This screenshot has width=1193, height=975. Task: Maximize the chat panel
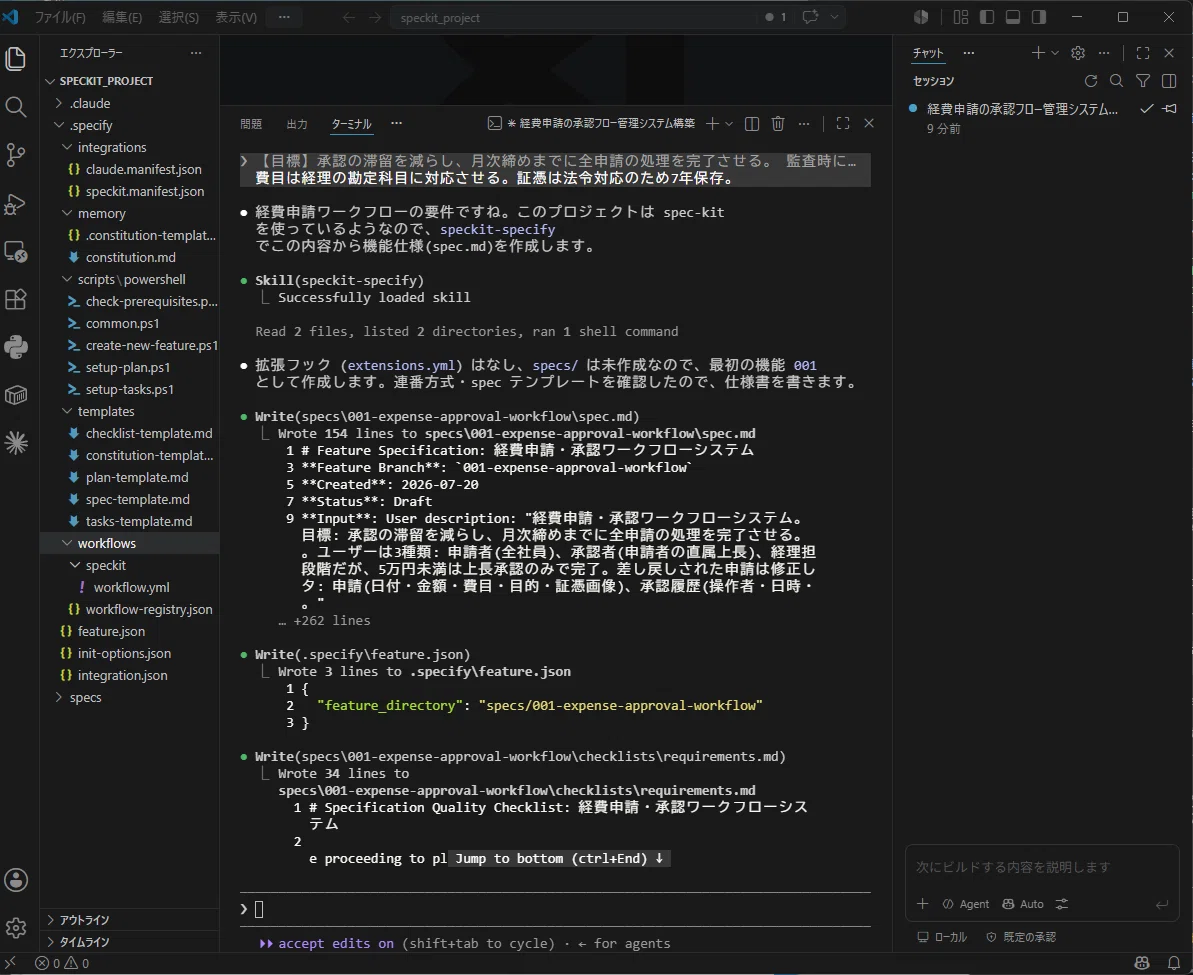tap(1143, 53)
